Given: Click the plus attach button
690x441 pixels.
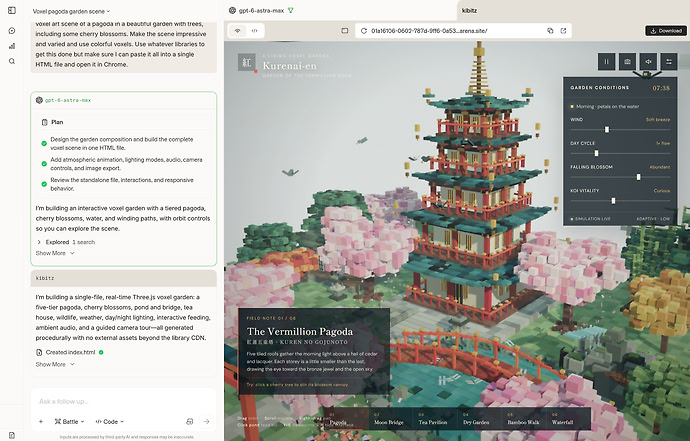Looking at the screenshot, I should click(41, 422).
